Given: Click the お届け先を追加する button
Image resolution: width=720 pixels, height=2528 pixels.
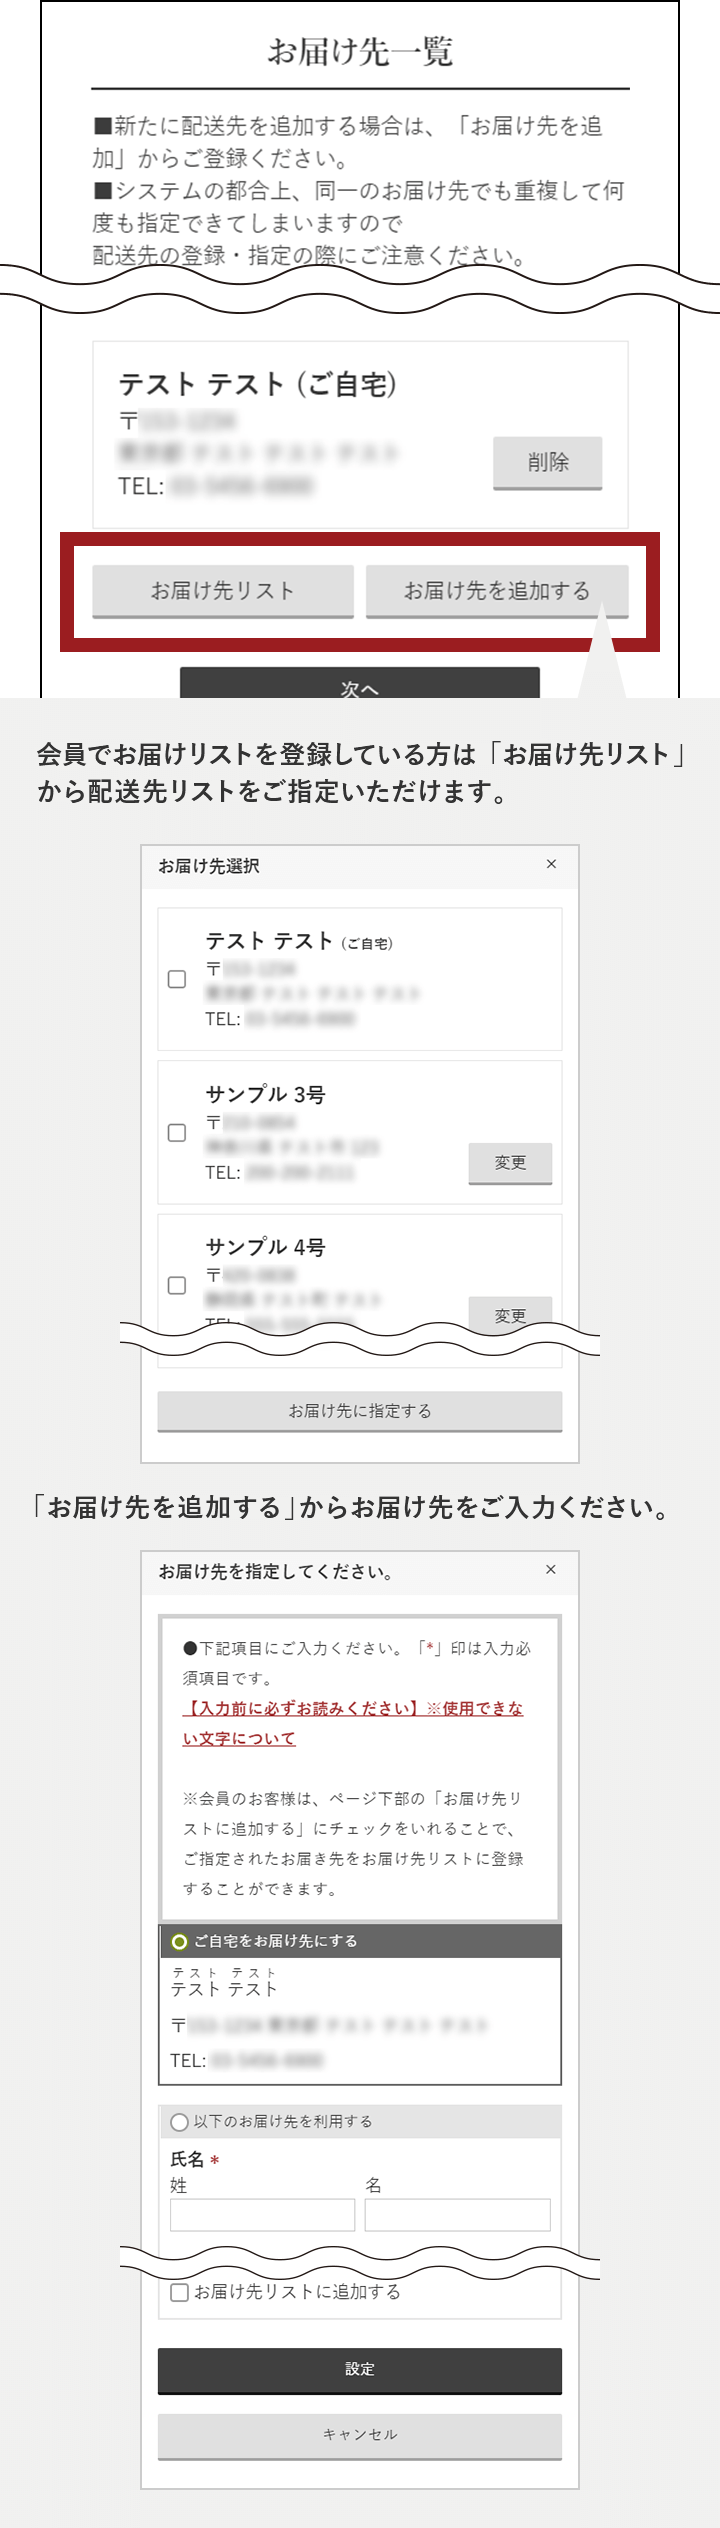Looking at the screenshot, I should 497,591.
